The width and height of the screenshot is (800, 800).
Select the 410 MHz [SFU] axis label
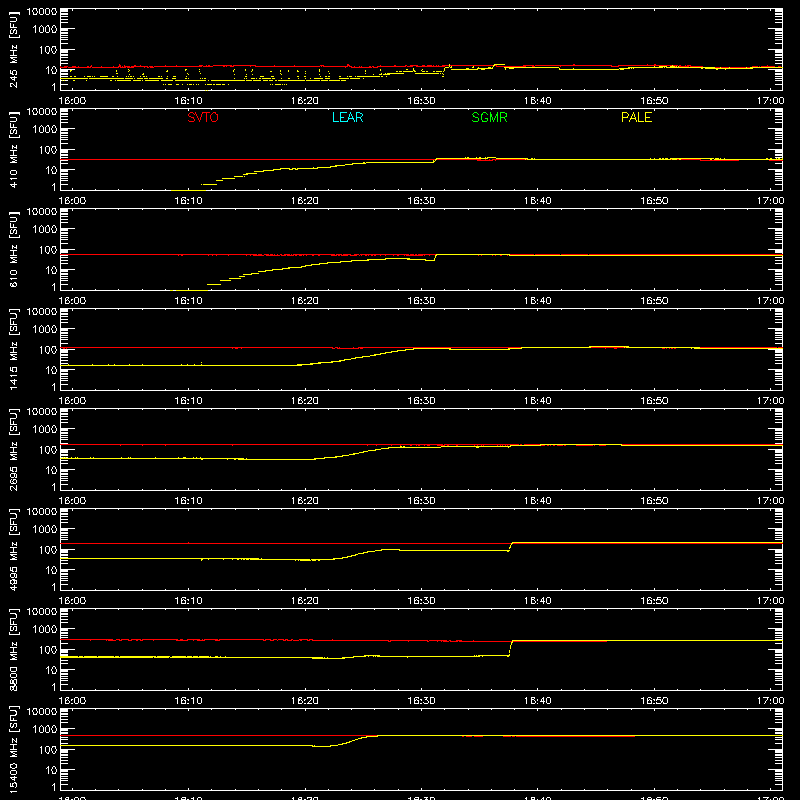[x=14, y=149]
